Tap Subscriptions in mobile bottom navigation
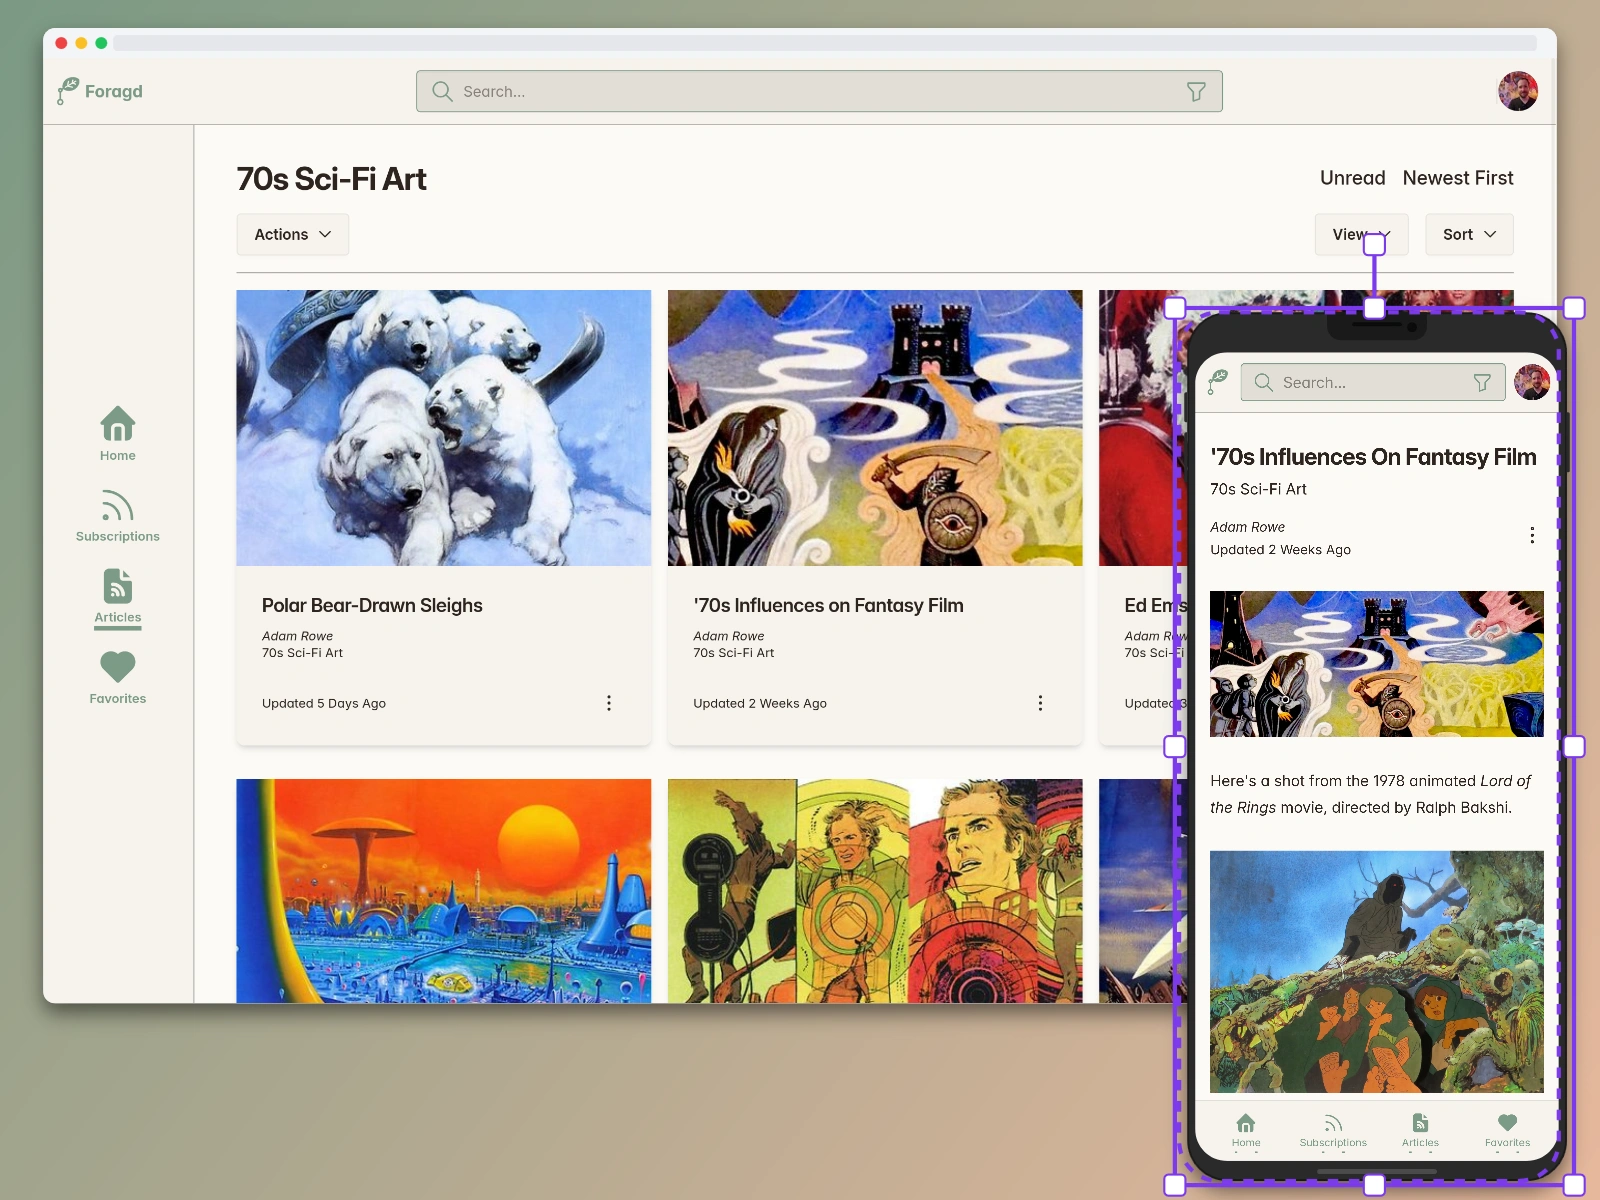The image size is (1600, 1200). [1333, 1130]
